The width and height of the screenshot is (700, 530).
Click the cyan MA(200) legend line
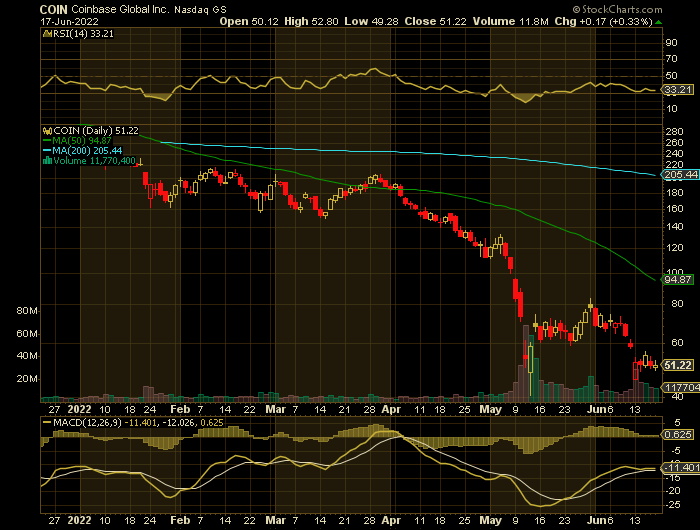(45, 150)
